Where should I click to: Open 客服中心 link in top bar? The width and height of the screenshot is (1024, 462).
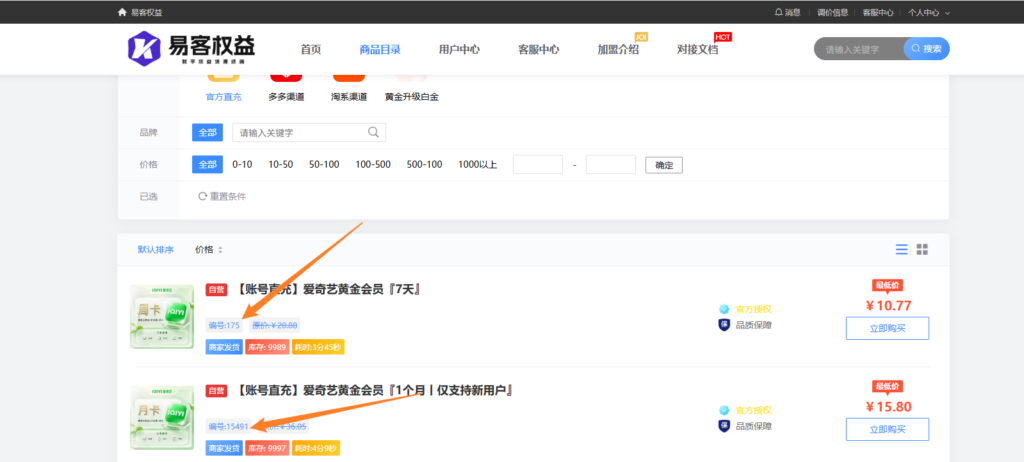(878, 12)
